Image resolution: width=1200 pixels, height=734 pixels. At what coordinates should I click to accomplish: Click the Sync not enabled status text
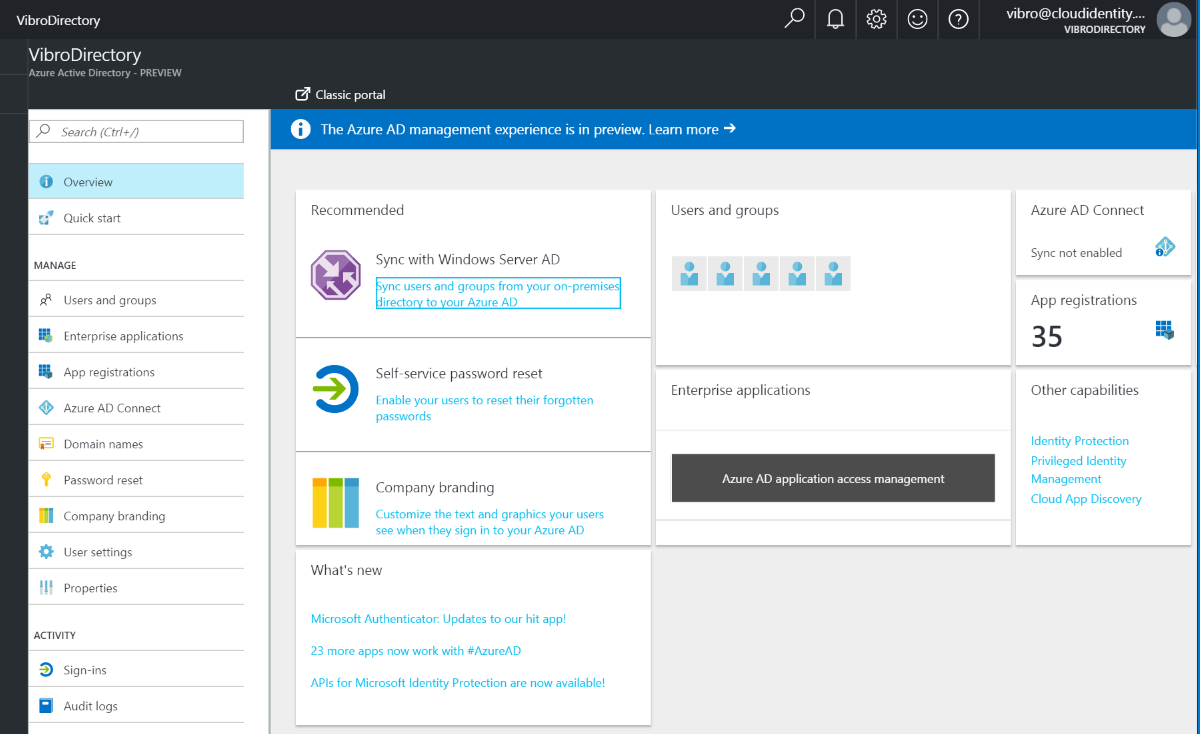click(x=1076, y=253)
